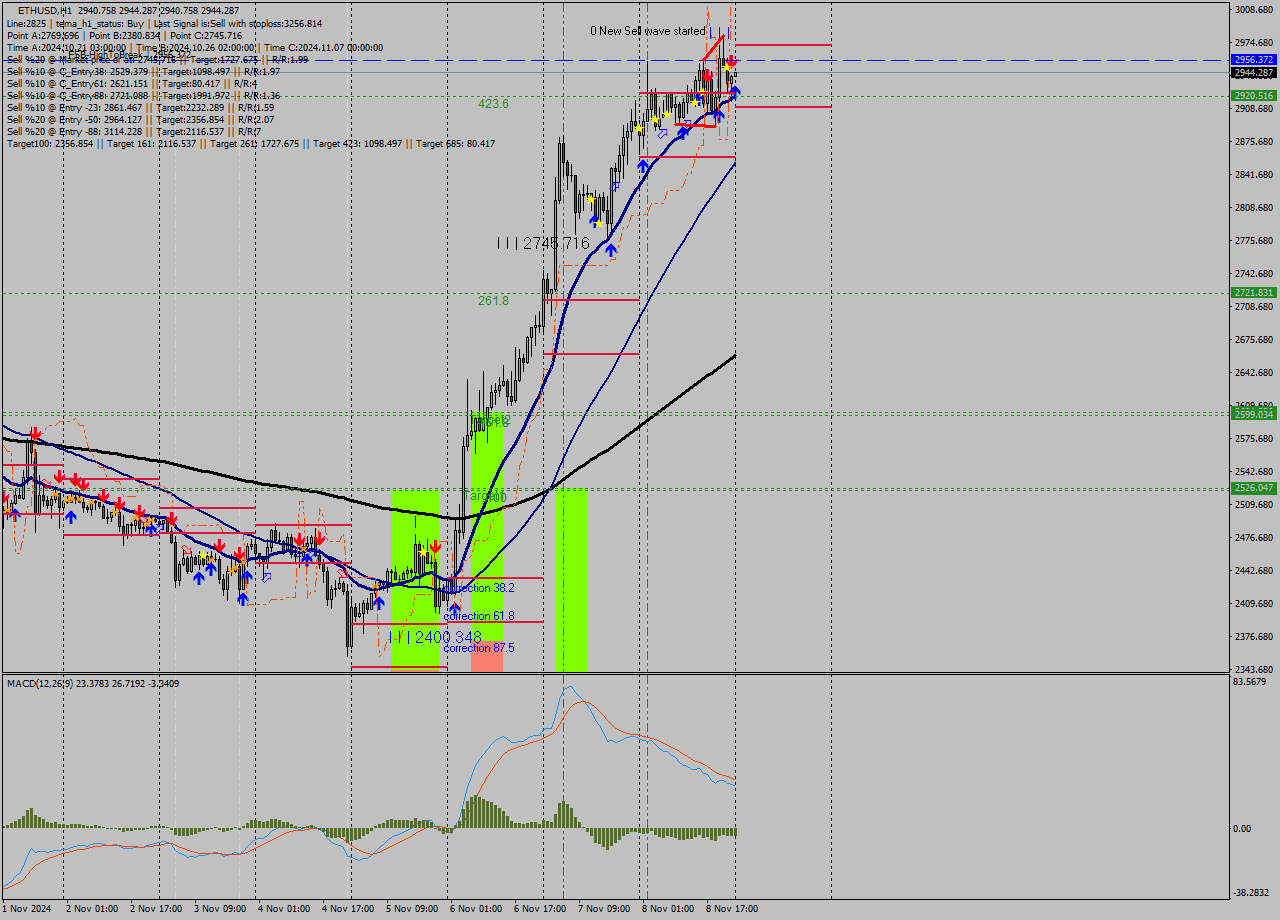
Task: Click the 423.6 Fibonacci level label
Action: point(493,104)
